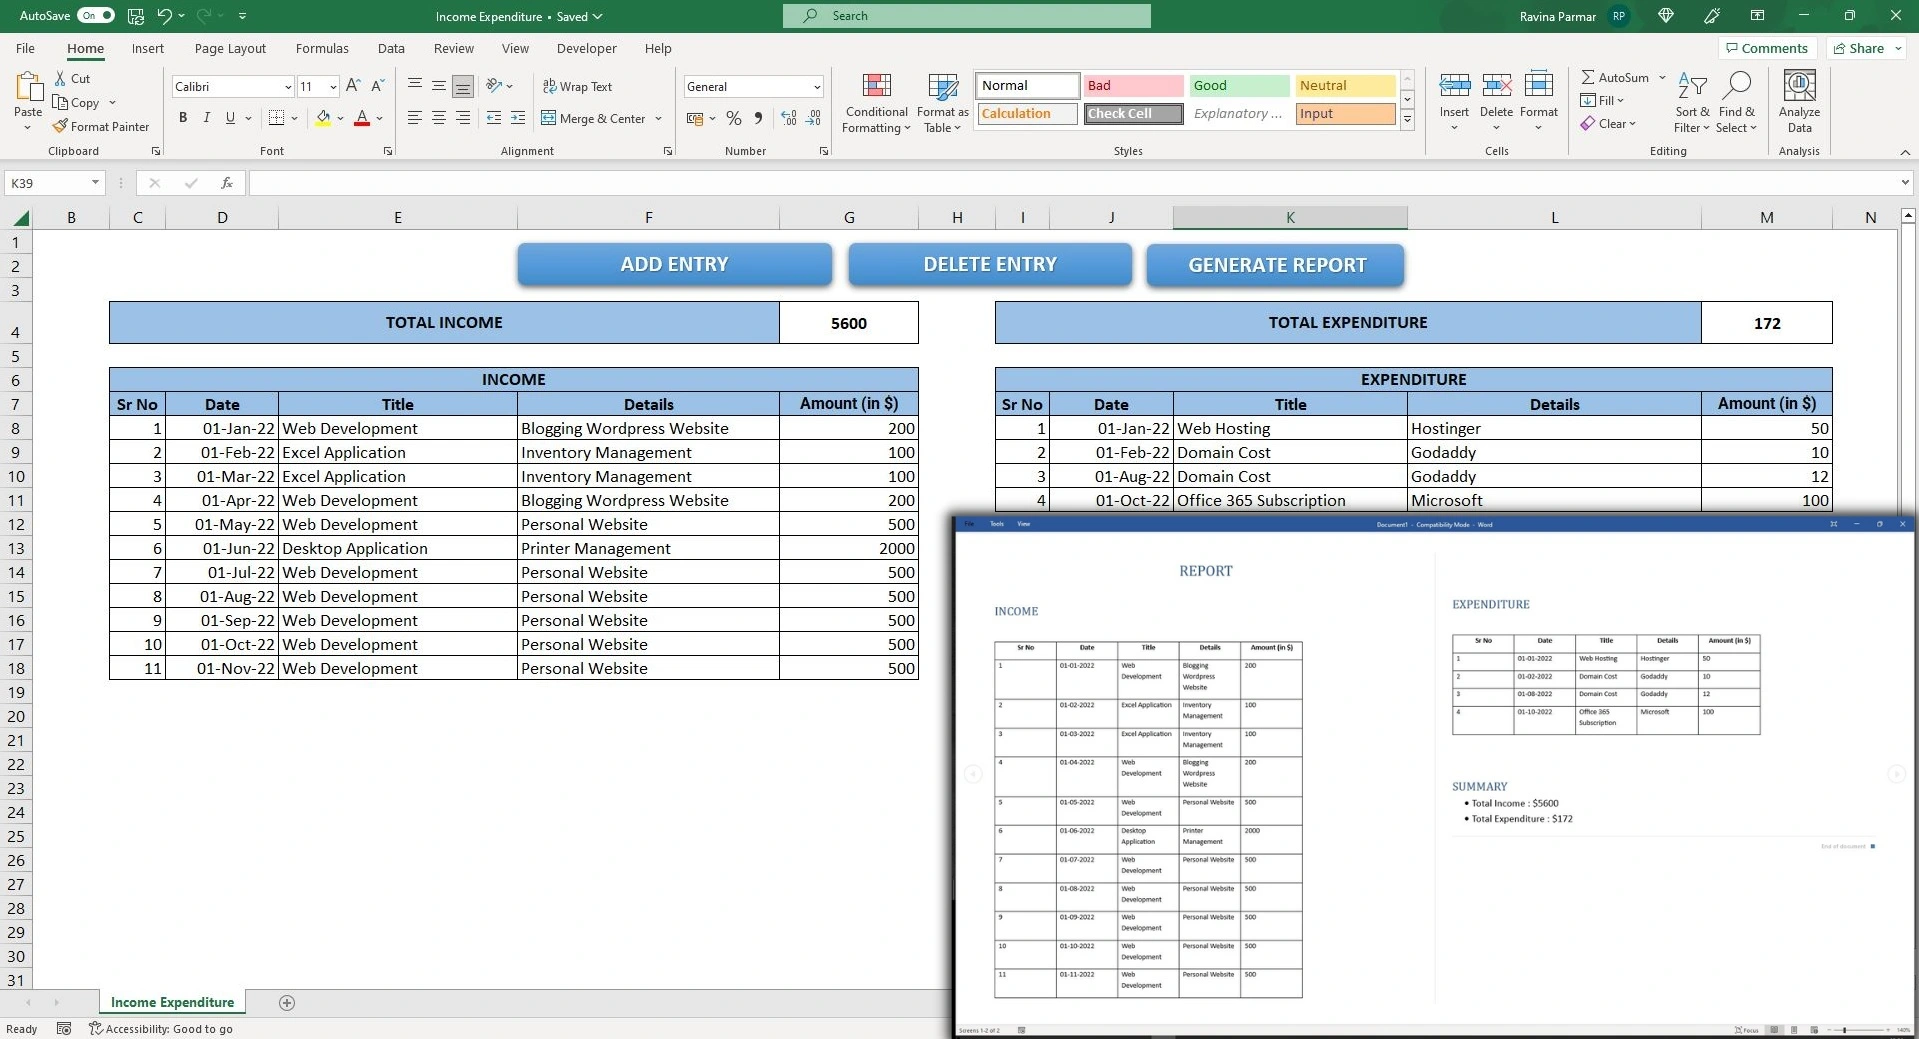Click the AutoSum icon
Screen dimensions: 1919x1039
(1591, 77)
